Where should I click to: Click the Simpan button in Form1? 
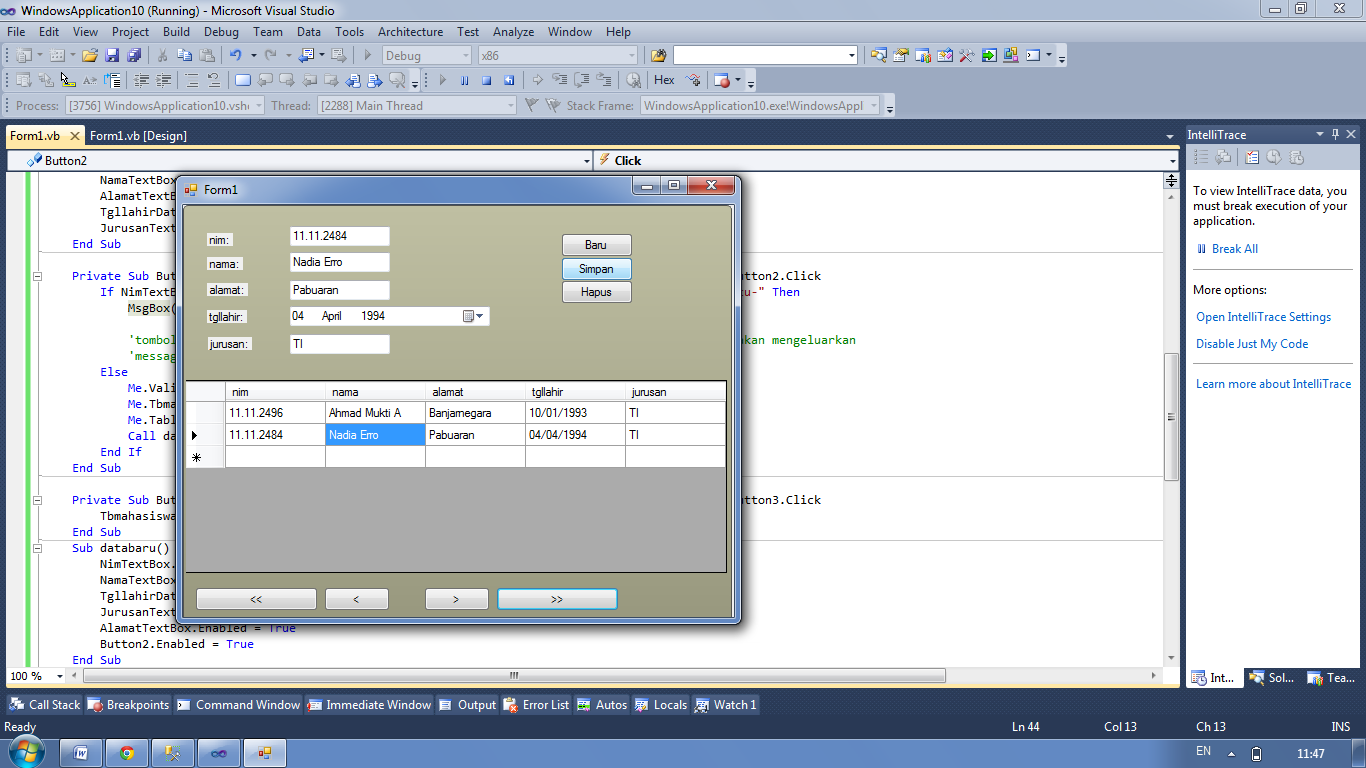[x=596, y=269]
